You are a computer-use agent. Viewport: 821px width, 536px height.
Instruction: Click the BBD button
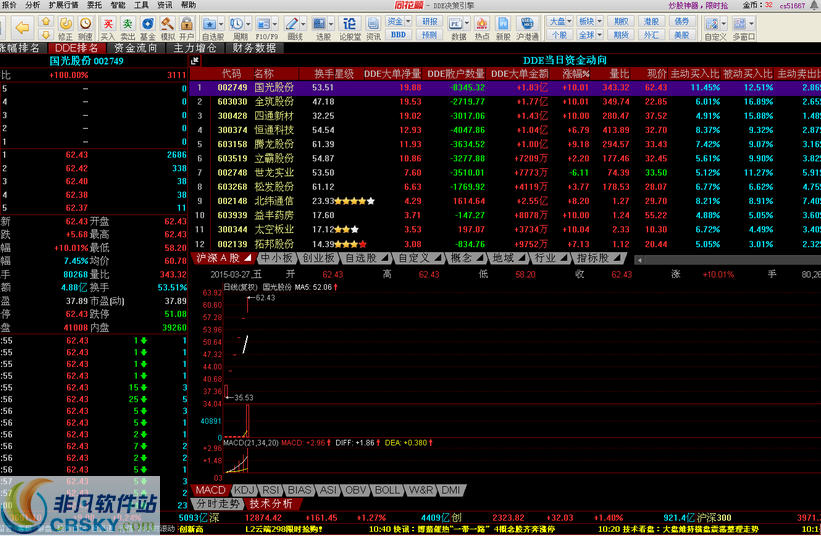398,35
